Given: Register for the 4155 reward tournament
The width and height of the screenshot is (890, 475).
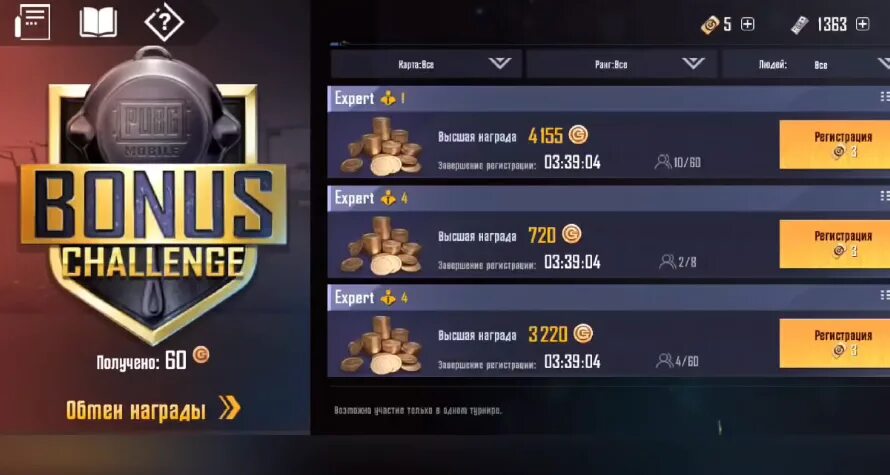Looking at the screenshot, I should point(835,144).
